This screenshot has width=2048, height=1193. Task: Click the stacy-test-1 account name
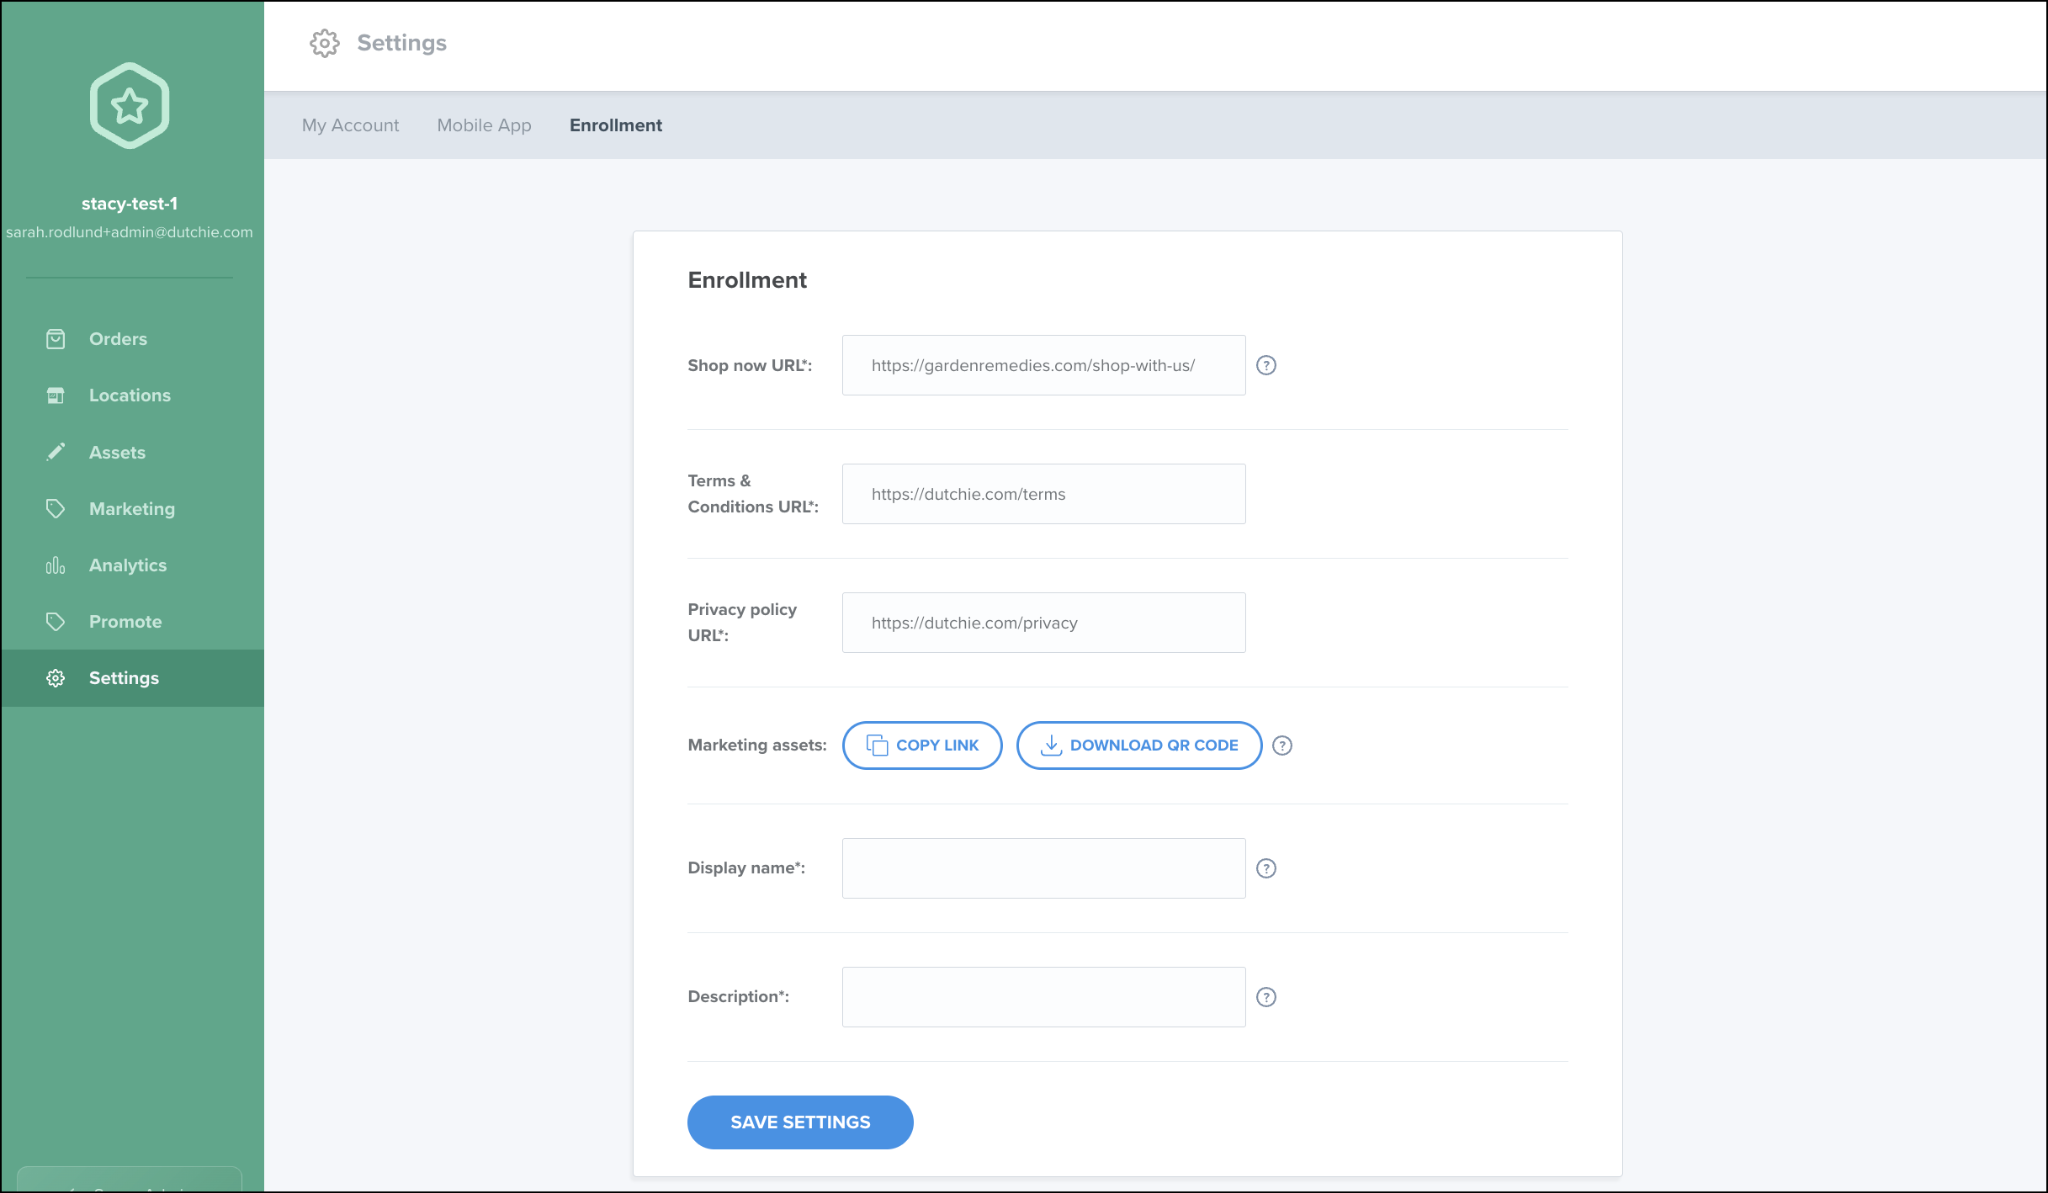click(x=130, y=203)
